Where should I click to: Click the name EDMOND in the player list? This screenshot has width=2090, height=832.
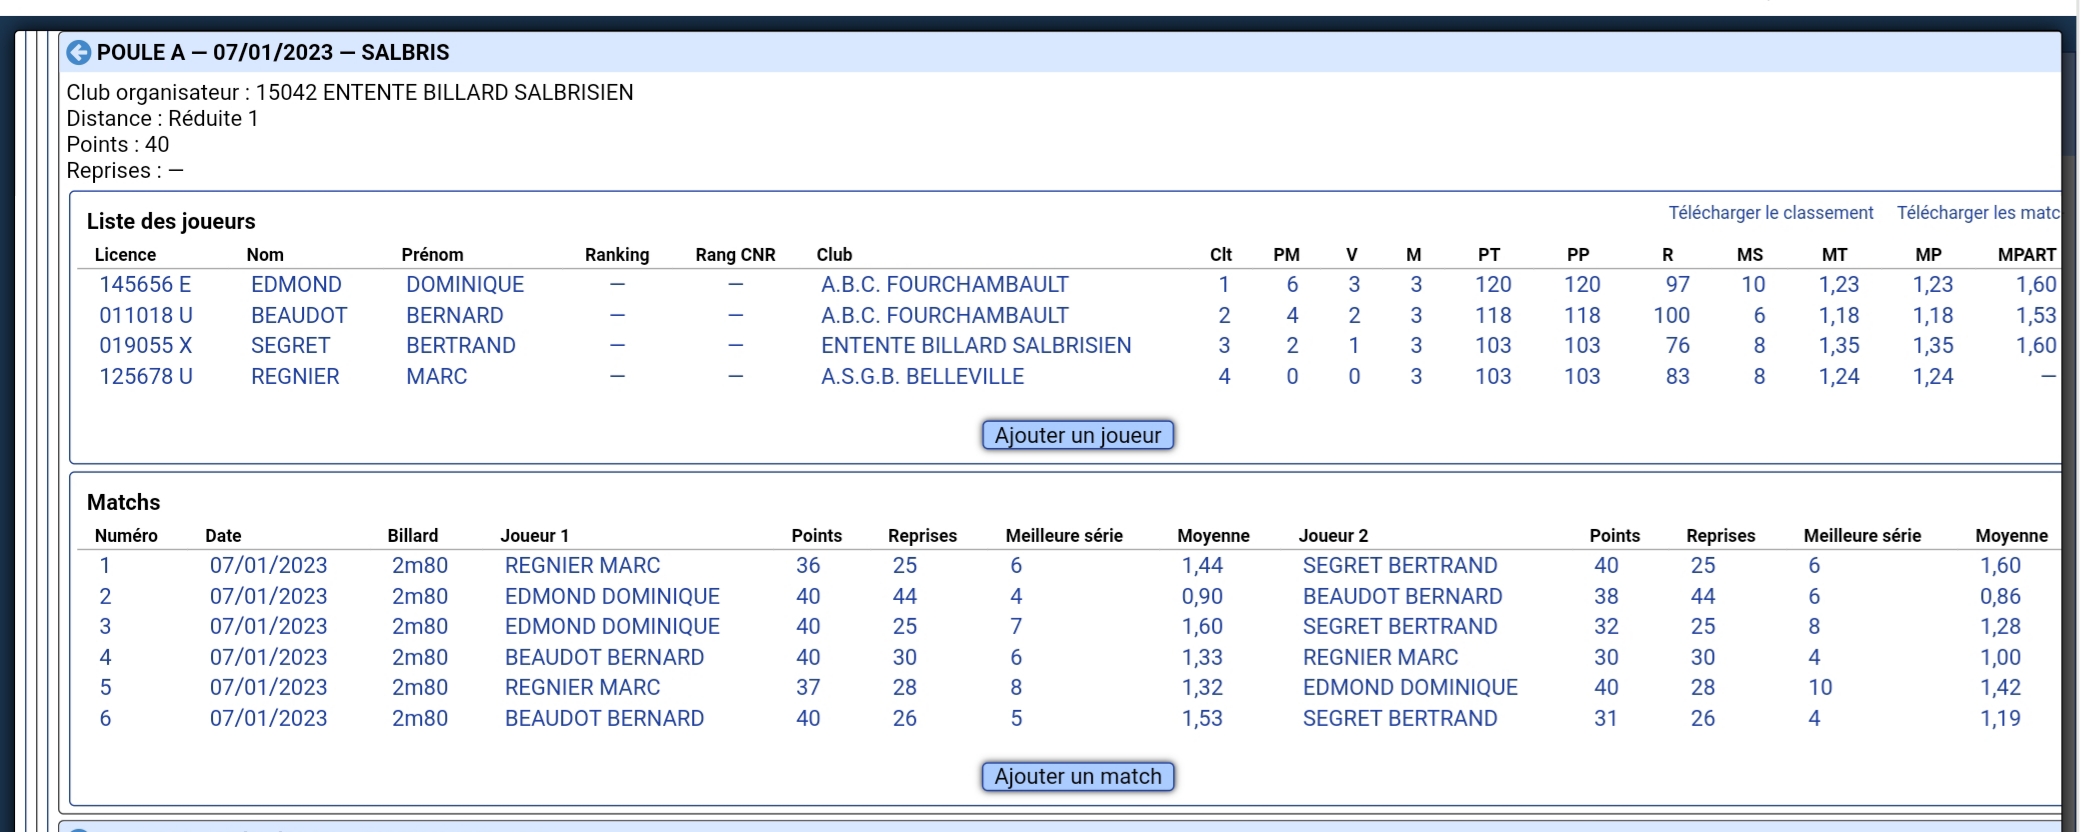[296, 285]
